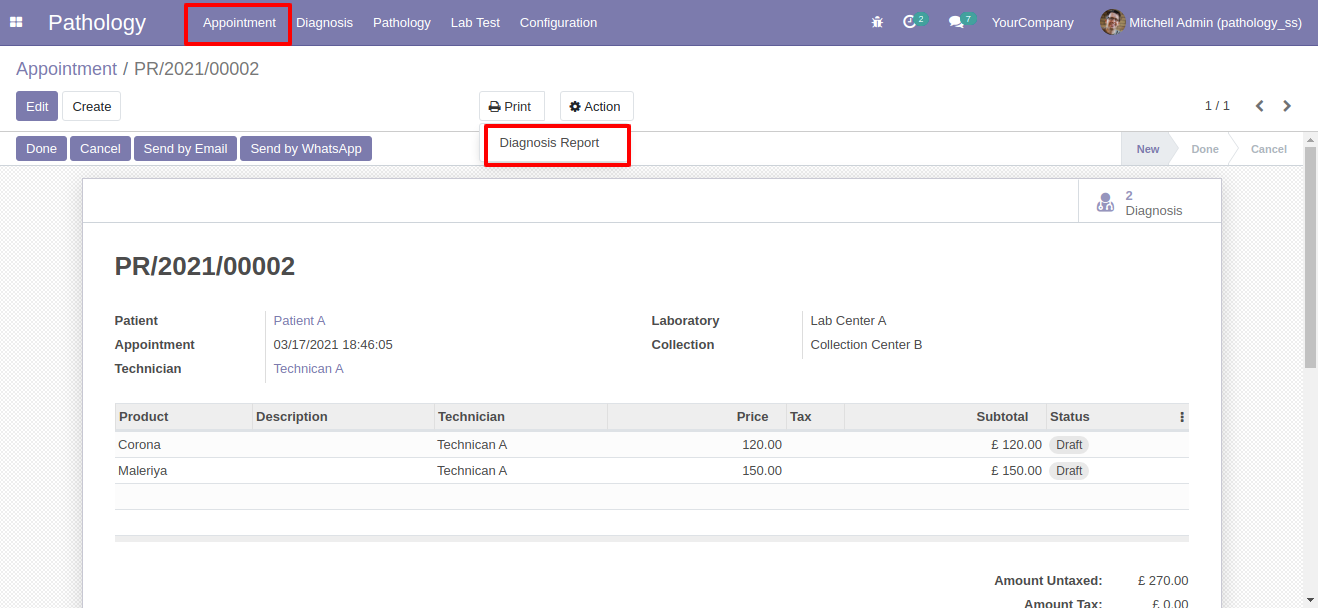Screen dimensions: 1318x608
Task: Open the Configuration menu
Action: 558,22
